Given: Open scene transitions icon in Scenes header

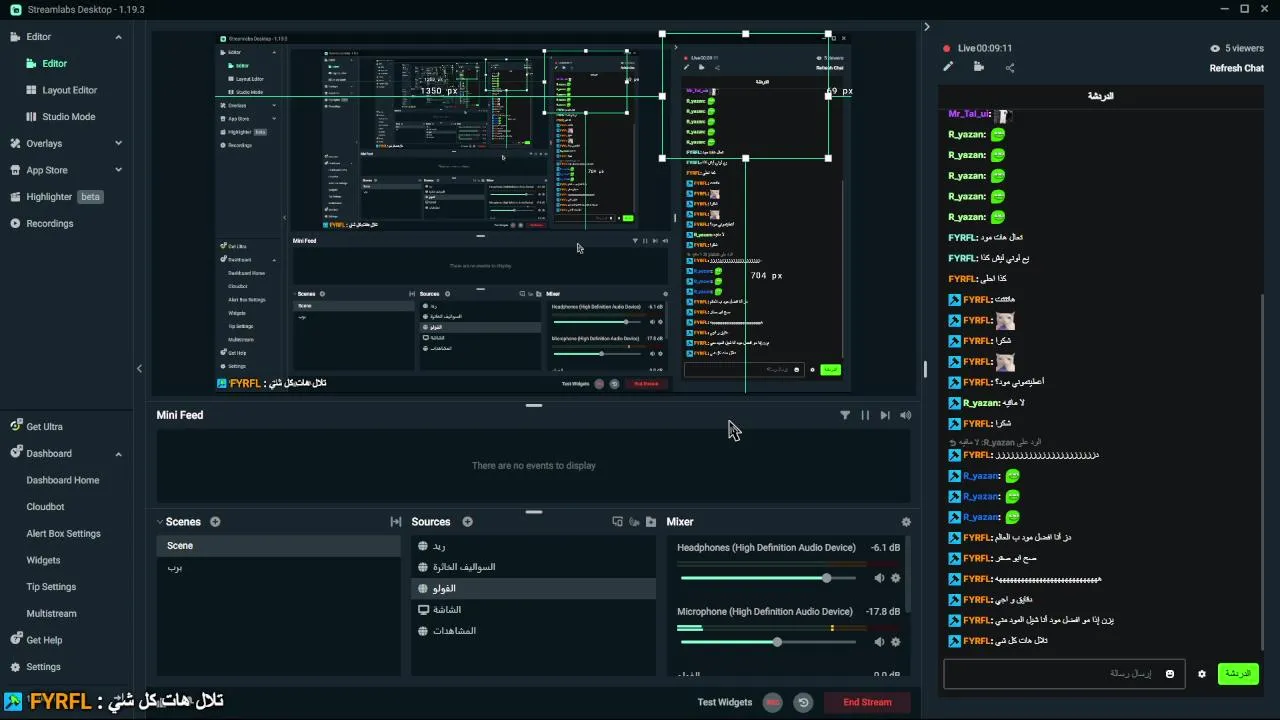Looking at the screenshot, I should click(395, 522).
